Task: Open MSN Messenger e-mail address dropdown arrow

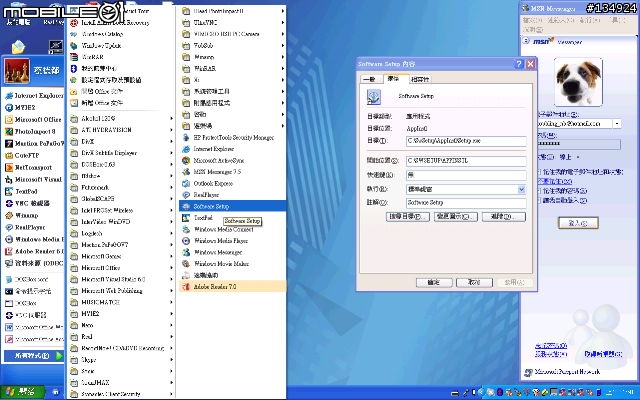Action: (617, 123)
